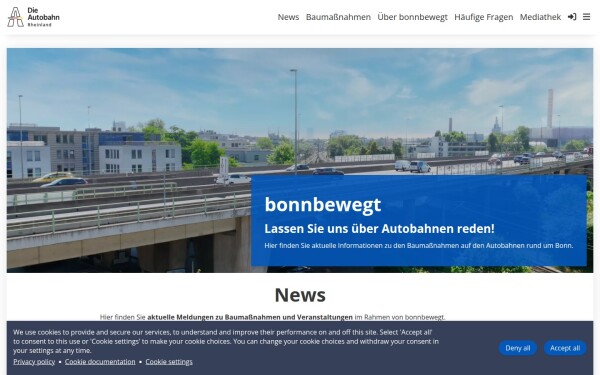
Task: Select Über bonnbewegt menu item
Action: click(x=412, y=17)
